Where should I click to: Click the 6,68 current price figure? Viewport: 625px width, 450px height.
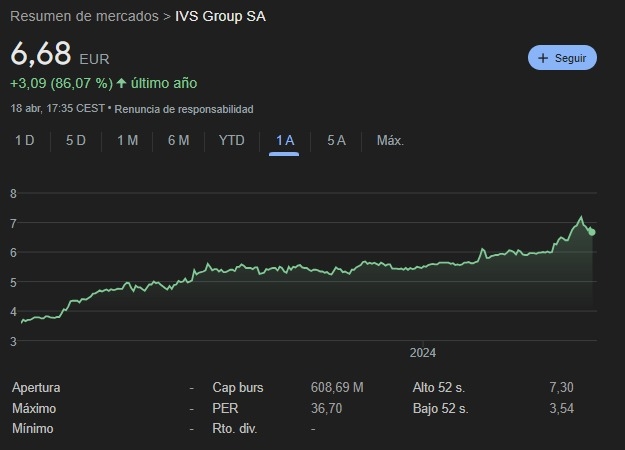41,54
